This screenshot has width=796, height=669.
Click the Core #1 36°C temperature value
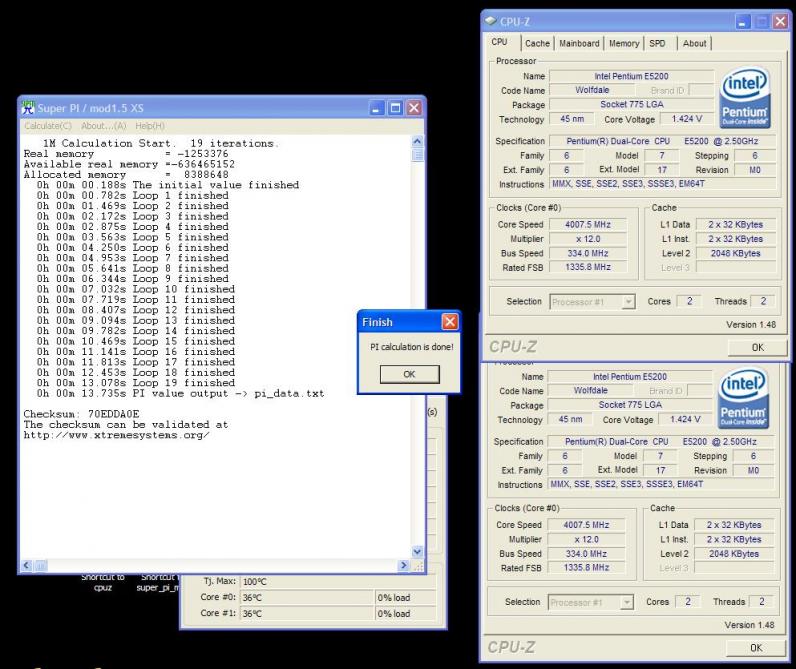tap(307, 613)
